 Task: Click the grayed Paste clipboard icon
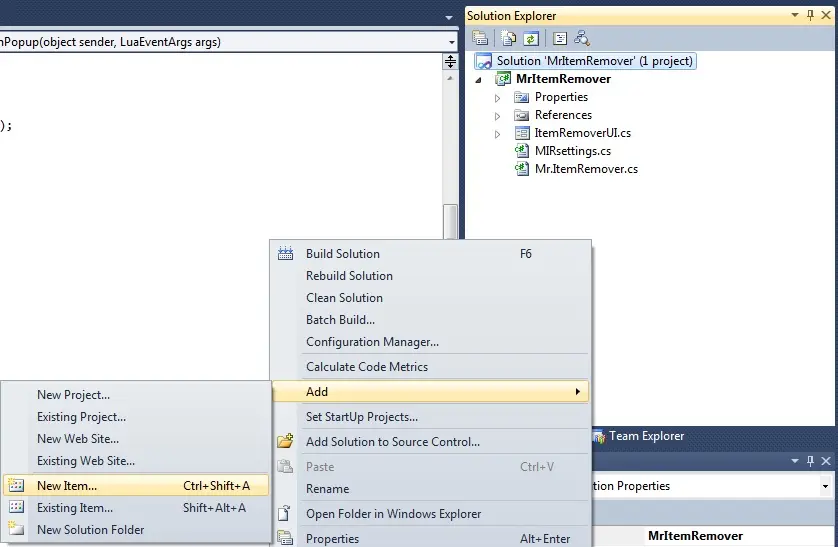pyautogui.click(x=285, y=466)
